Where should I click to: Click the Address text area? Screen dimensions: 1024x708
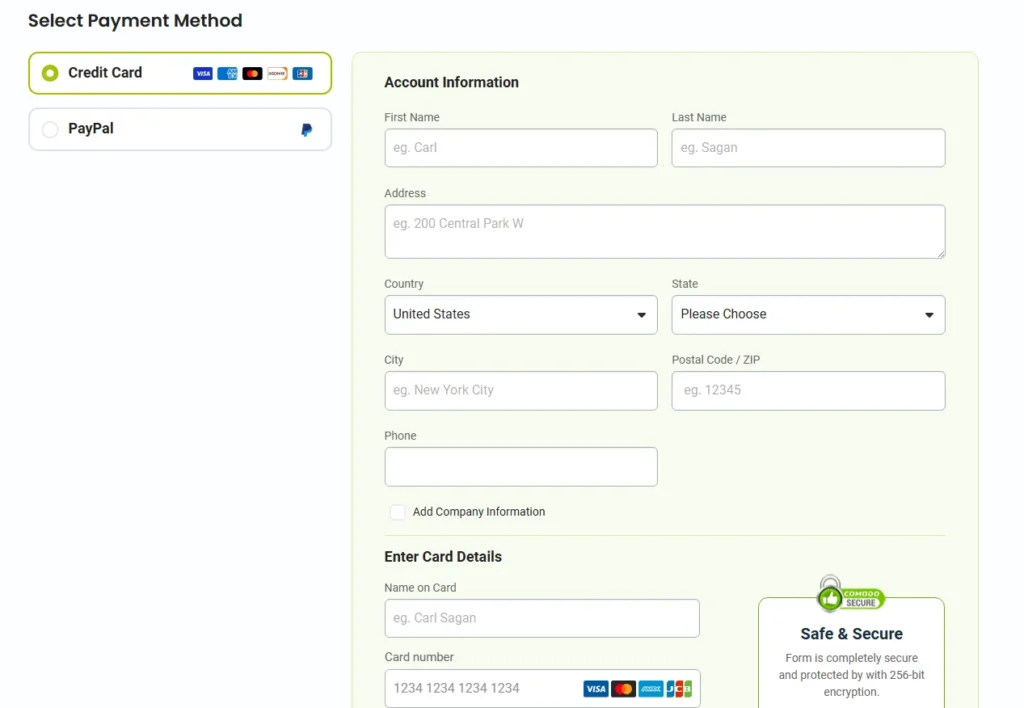click(664, 230)
